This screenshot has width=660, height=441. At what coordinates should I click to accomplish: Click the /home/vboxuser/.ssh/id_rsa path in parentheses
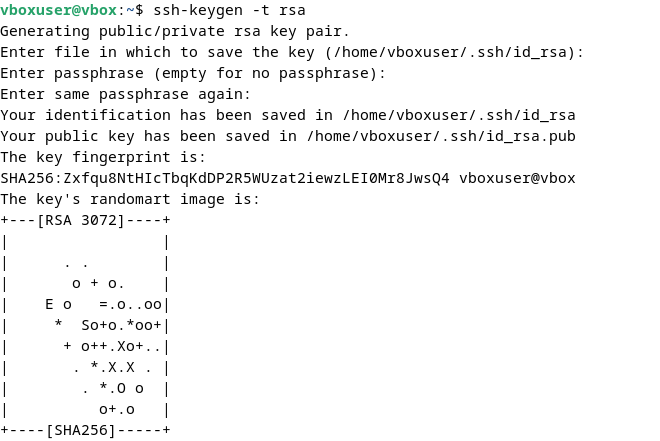450,53
